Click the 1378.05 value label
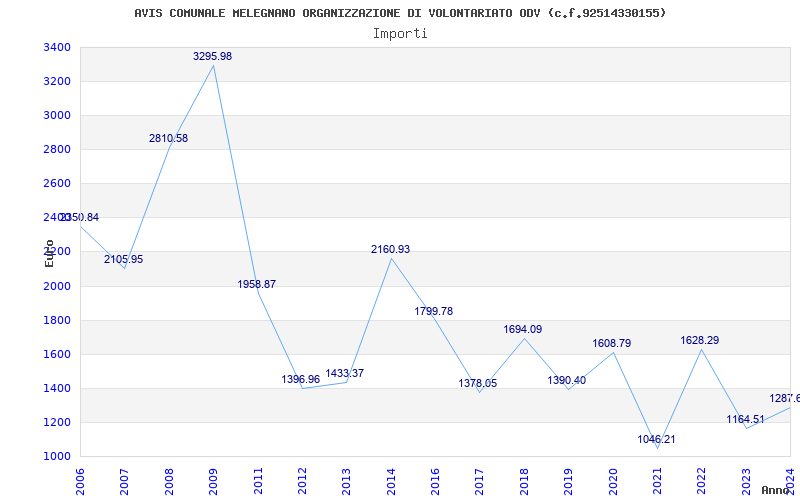800x500 pixels. tap(478, 383)
